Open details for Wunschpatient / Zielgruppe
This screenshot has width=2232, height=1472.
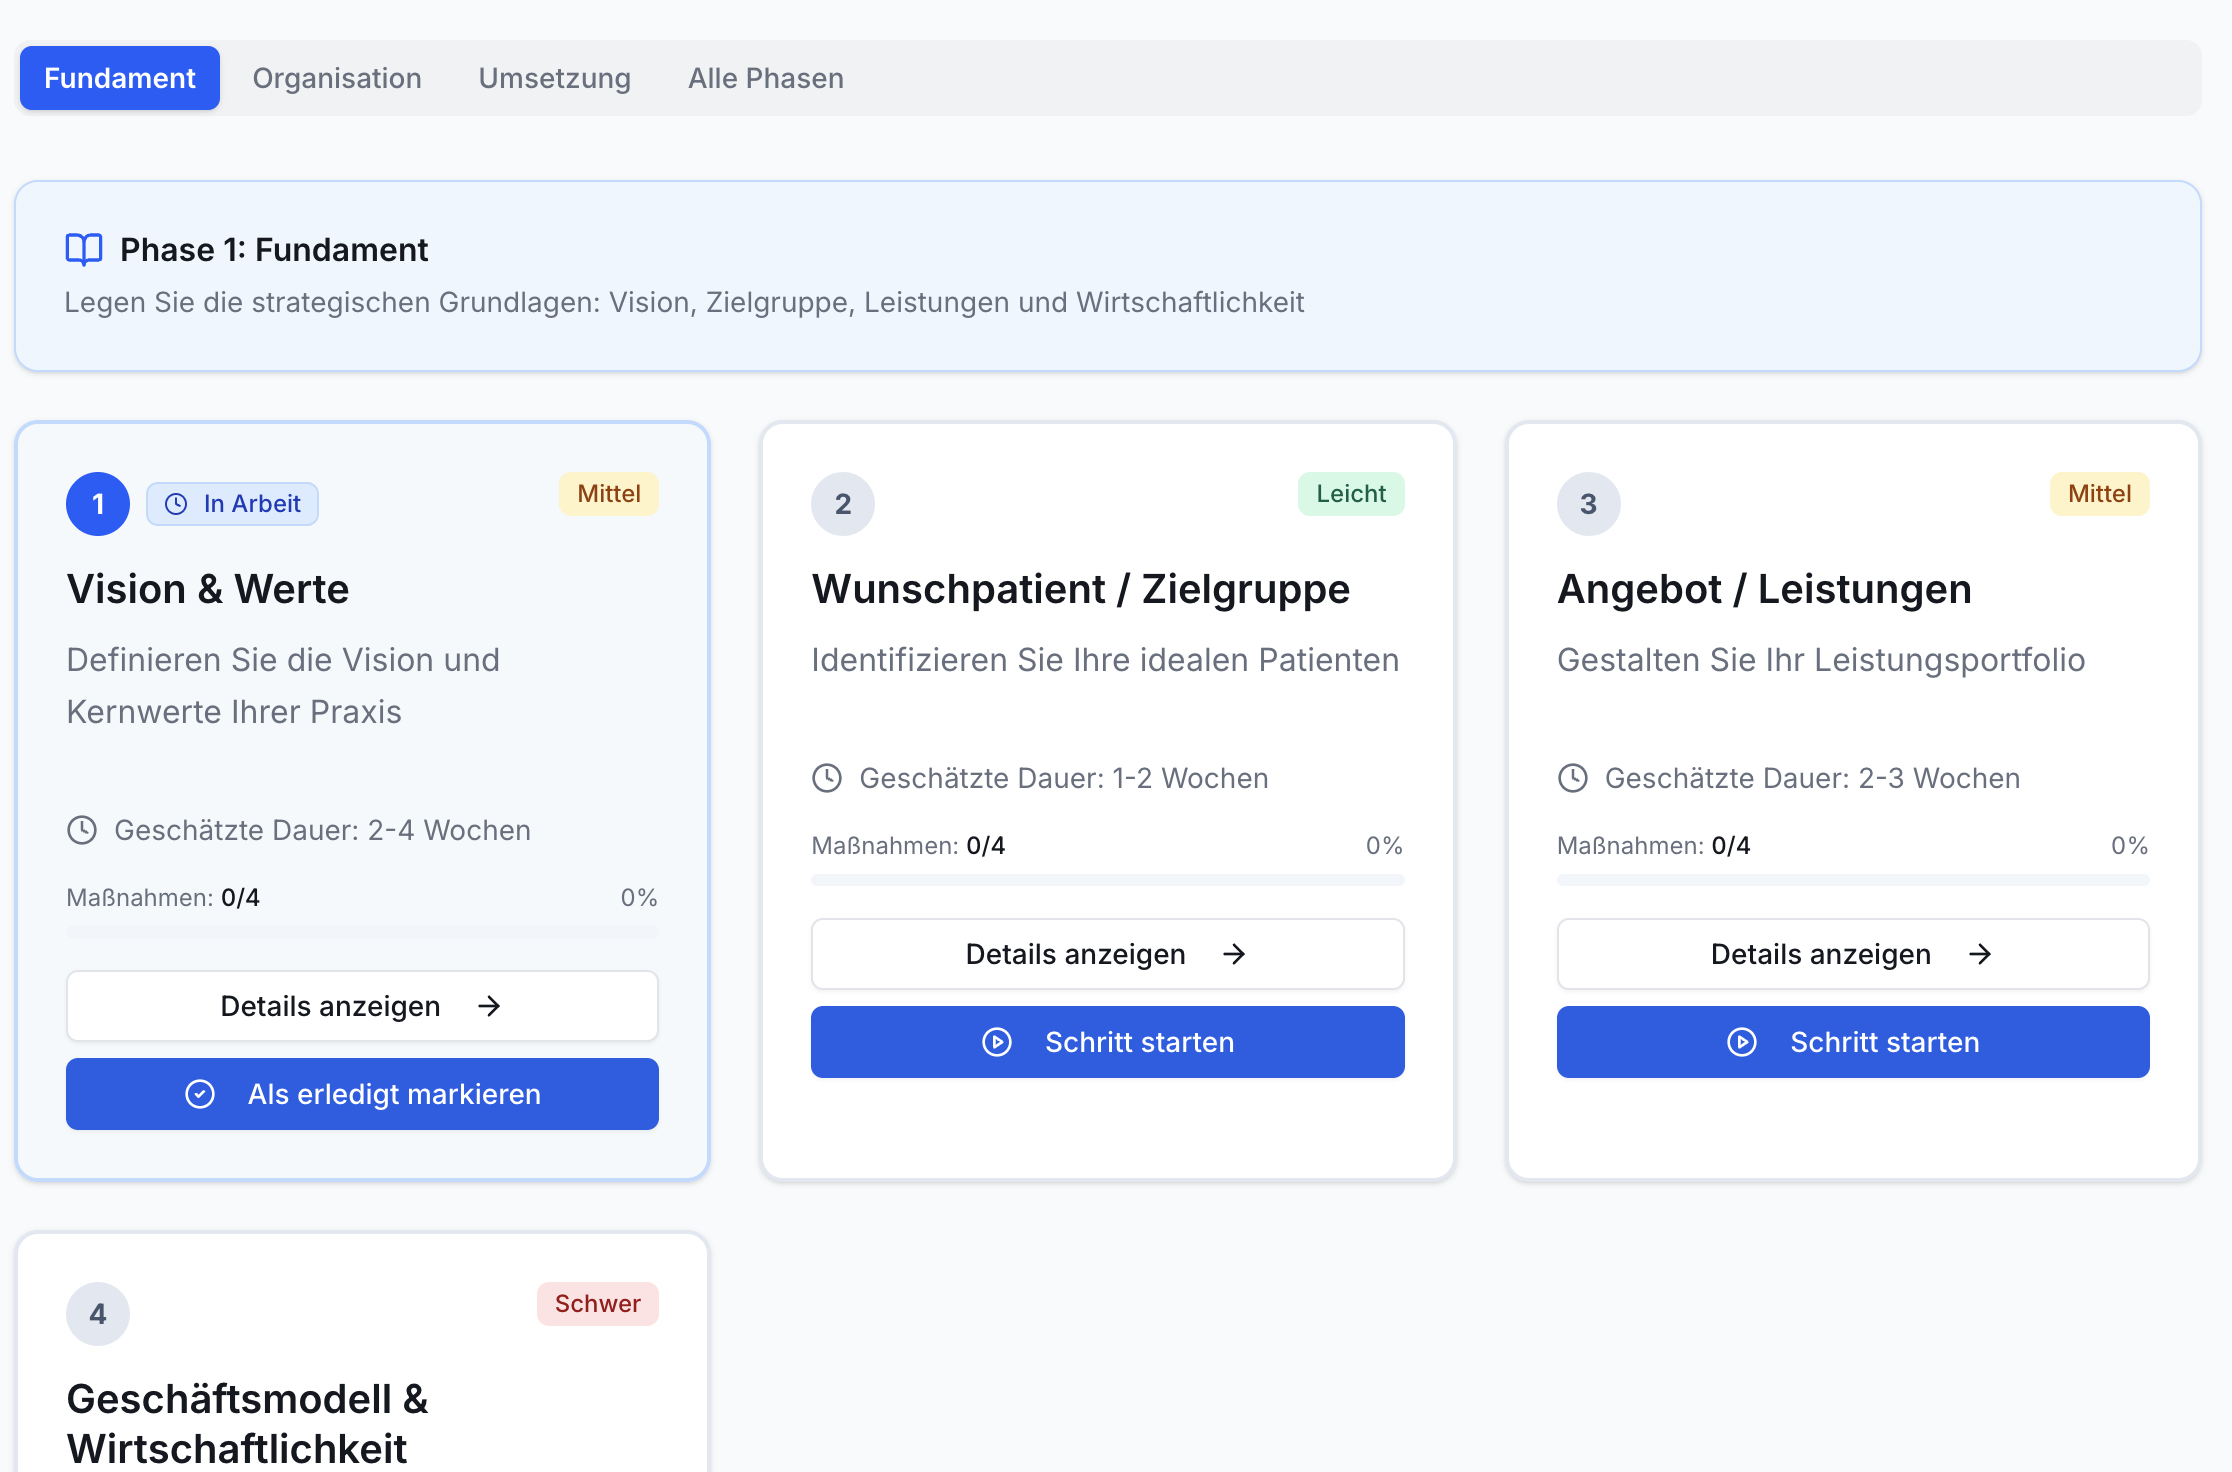[1108, 954]
